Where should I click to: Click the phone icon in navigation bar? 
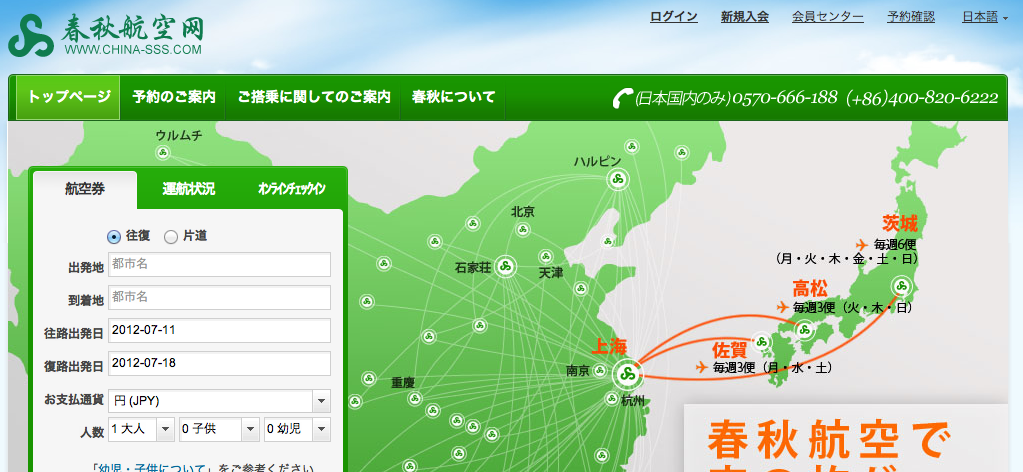click(622, 98)
